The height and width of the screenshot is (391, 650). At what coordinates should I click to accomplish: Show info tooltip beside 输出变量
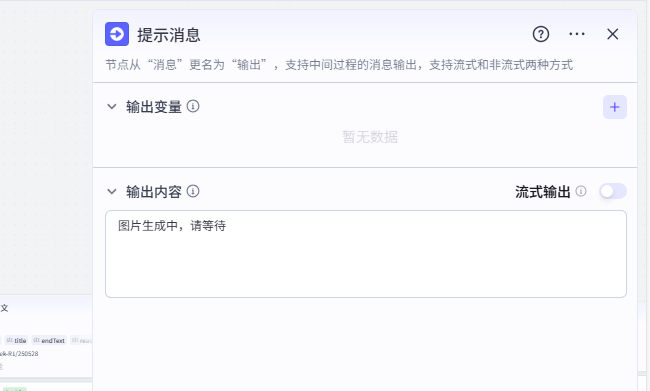[193, 107]
